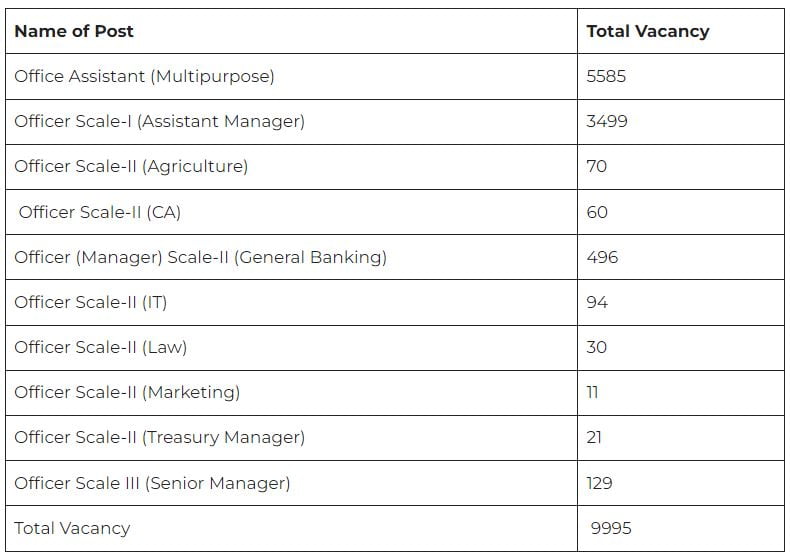This screenshot has height=558, width=791.
Task: Select Officer Scale-II (Treasury Manager) cell
Action: [x=159, y=437]
